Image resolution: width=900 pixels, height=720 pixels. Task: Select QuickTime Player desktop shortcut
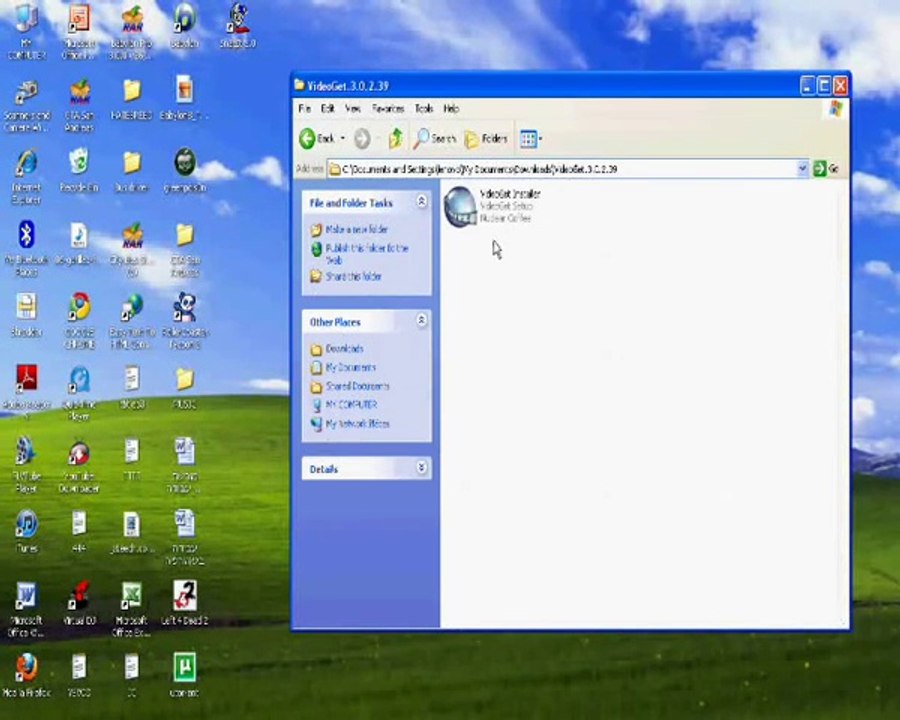(x=79, y=393)
